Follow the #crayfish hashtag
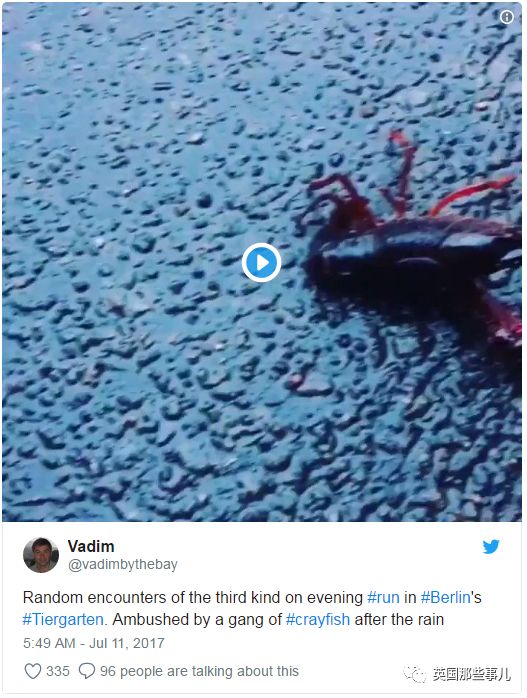The height and width of the screenshot is (698, 527). pos(318,619)
